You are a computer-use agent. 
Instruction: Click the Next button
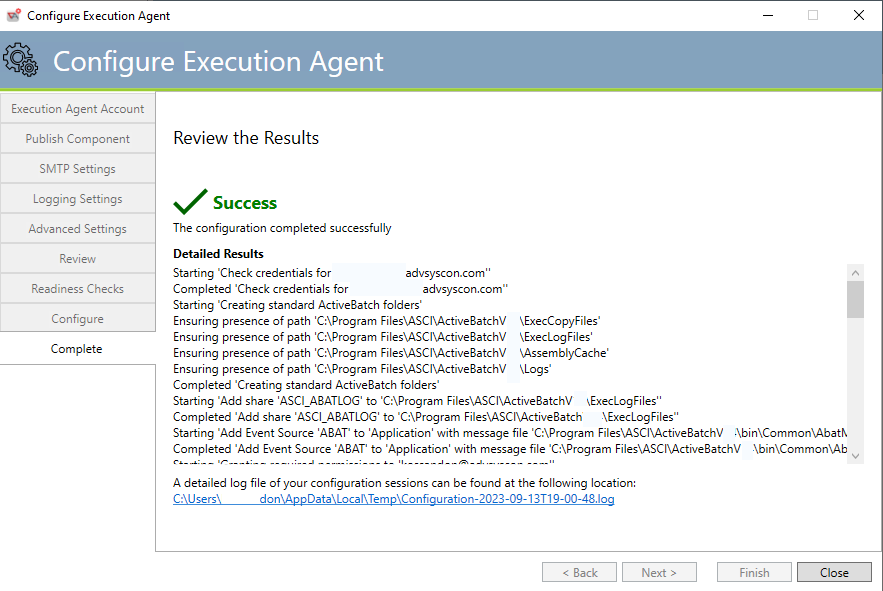point(659,572)
